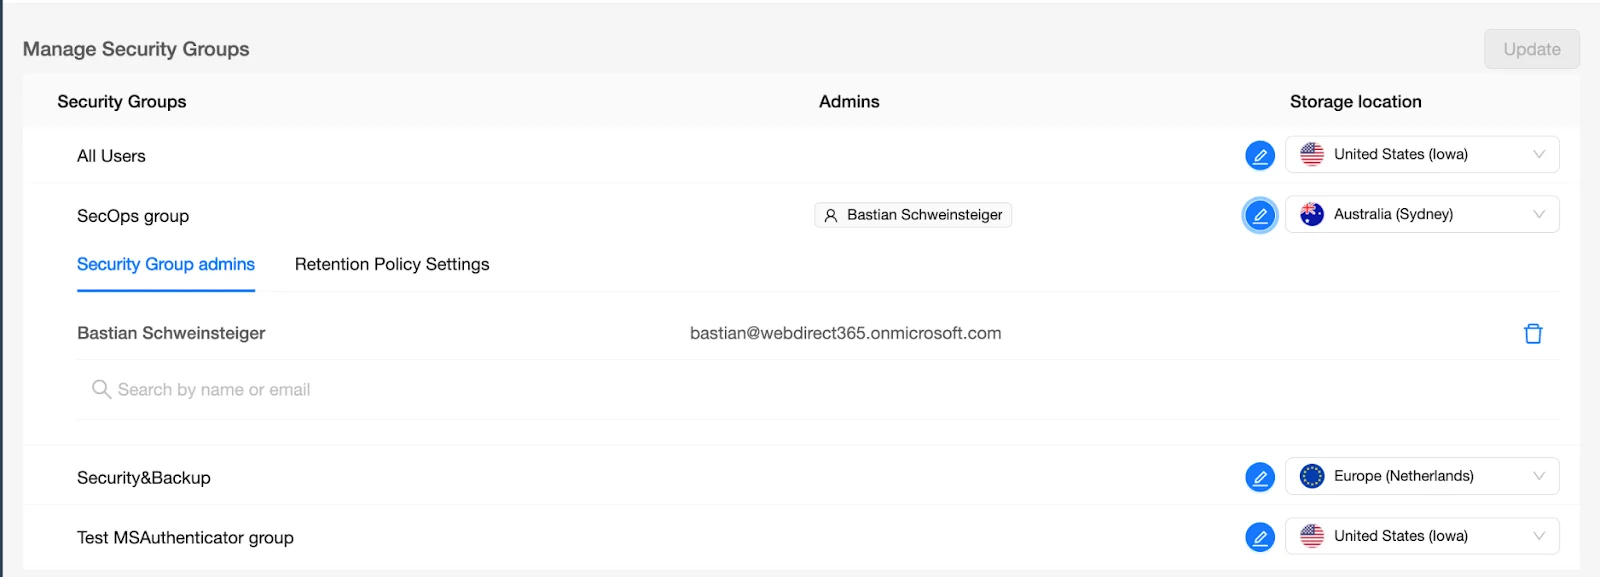Viewport: 1600px width, 577px height.
Task: Click the edit pencil icon for All Users
Action: (x=1259, y=155)
